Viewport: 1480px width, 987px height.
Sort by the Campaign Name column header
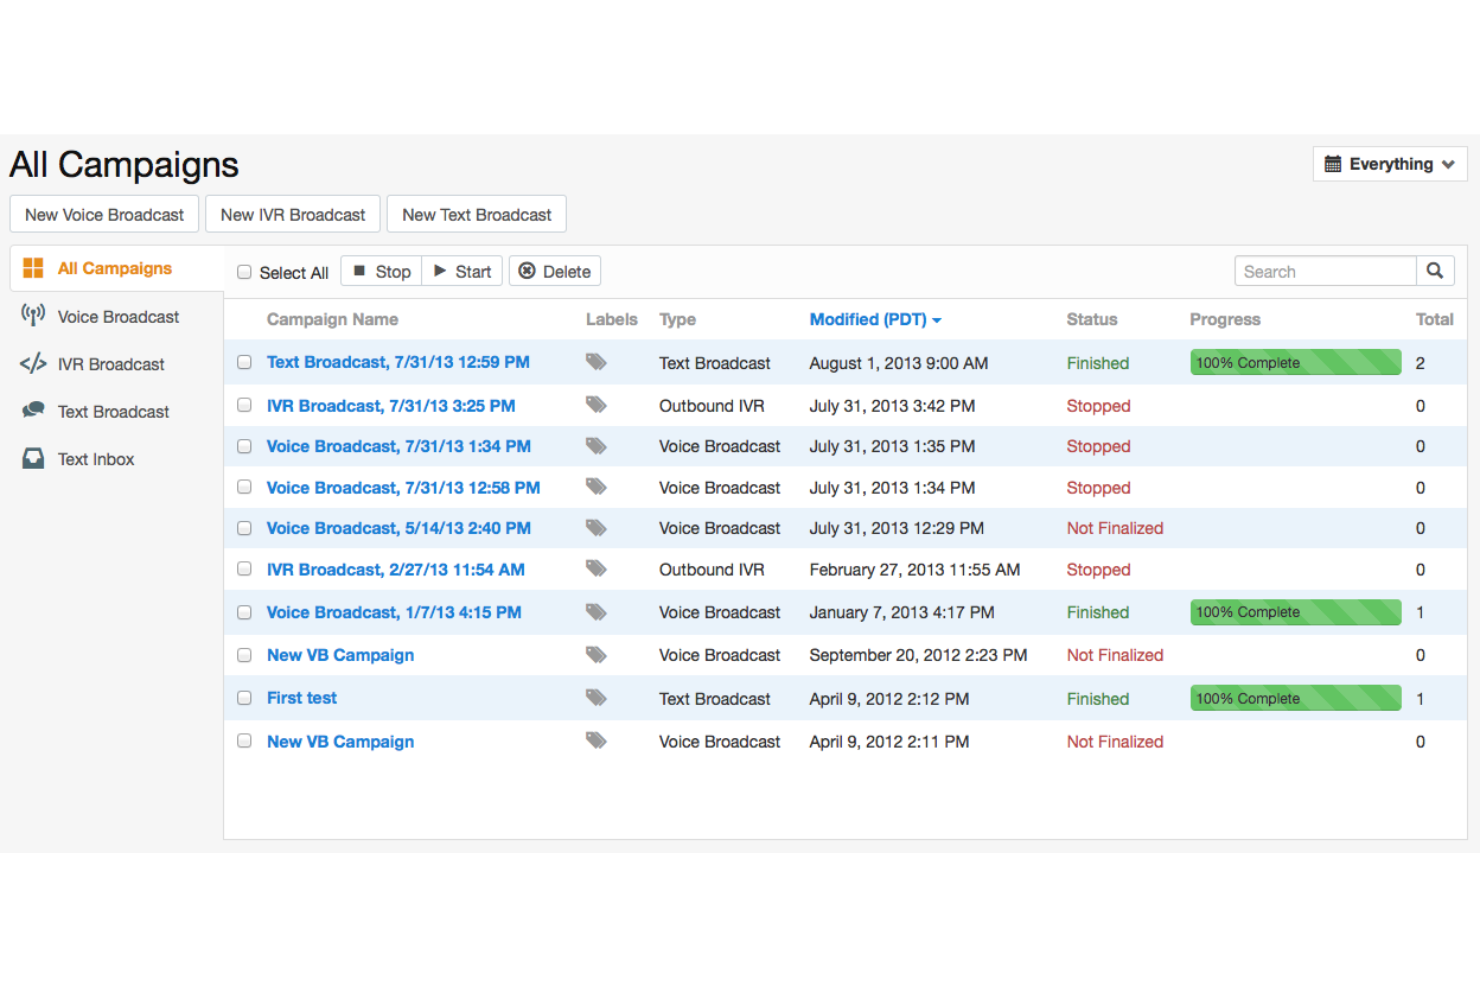332,319
